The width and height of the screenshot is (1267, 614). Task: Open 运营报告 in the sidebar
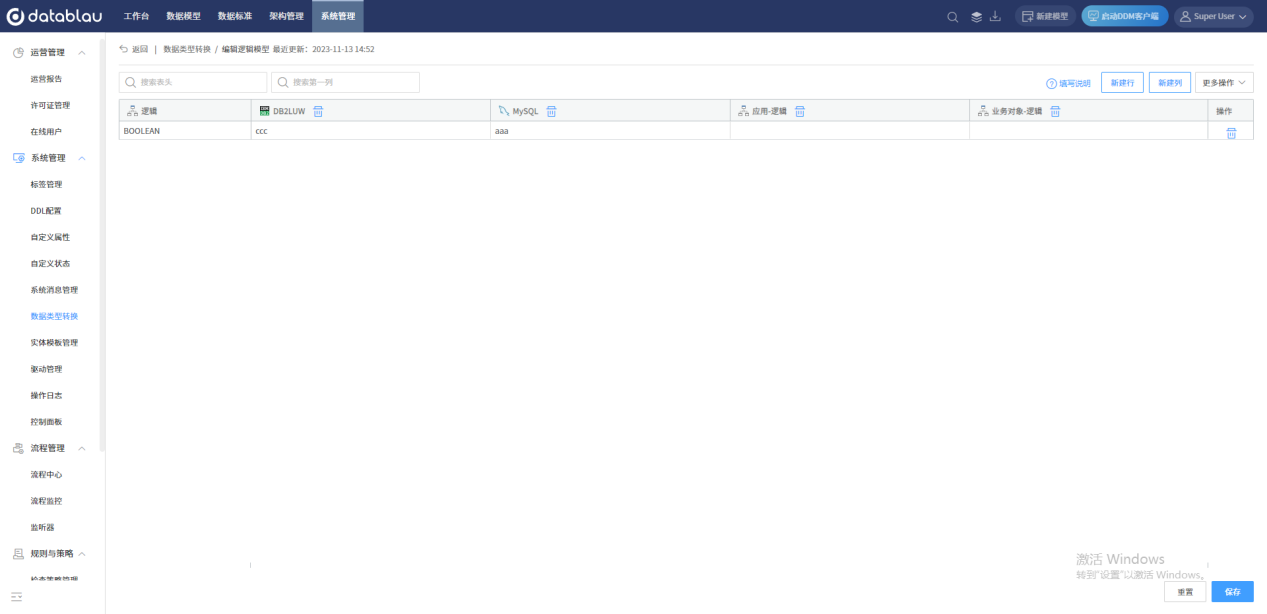(x=47, y=79)
